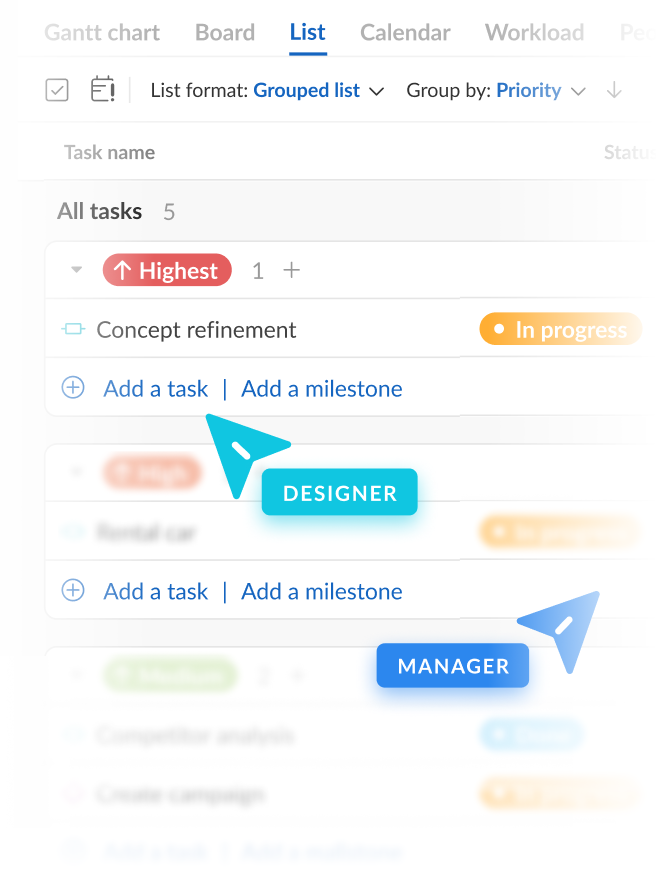The height and width of the screenshot is (876, 656).
Task: Open the Board tab
Action: pos(225,33)
